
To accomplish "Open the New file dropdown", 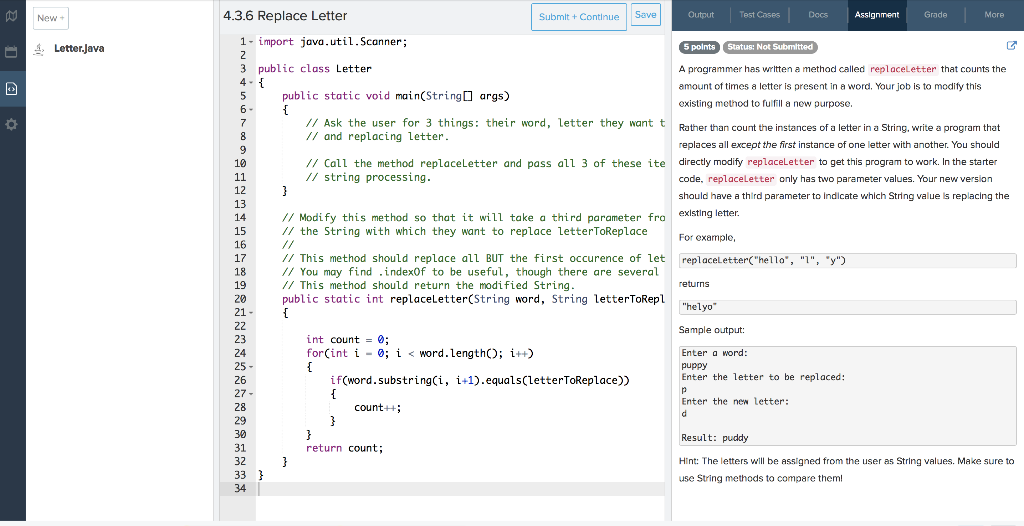I will [x=50, y=18].
